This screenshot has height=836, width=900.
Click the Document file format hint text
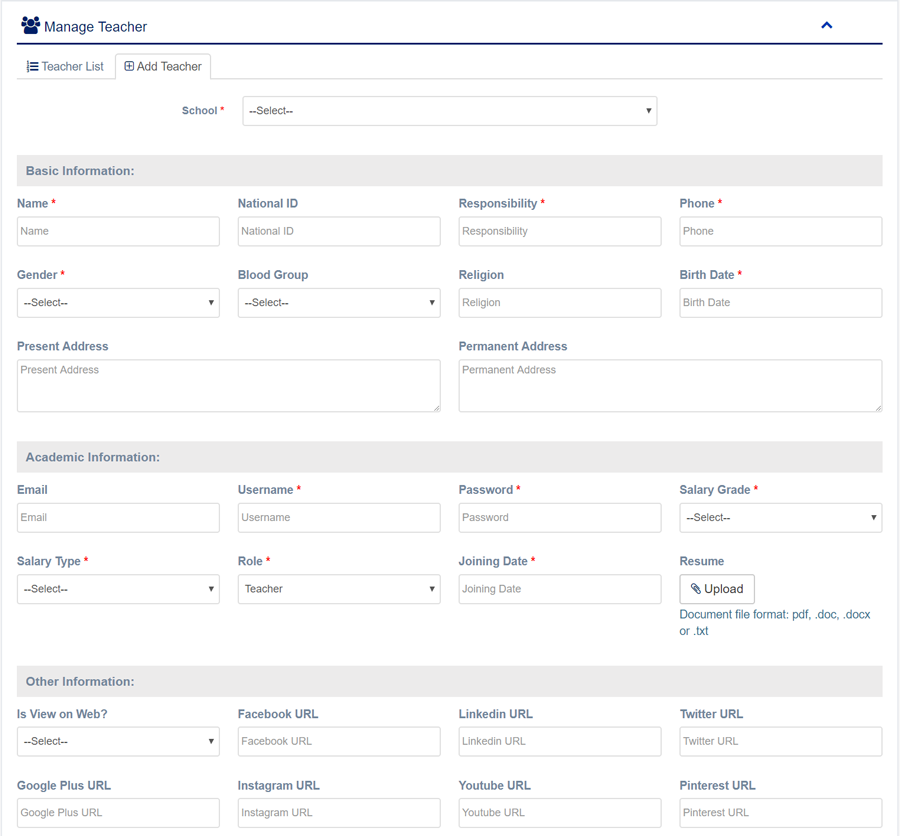[x=775, y=623]
